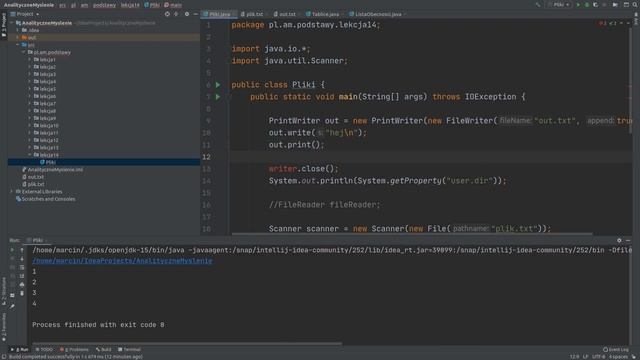Switch to the Tablice.java editor tab
The image size is (640, 360).
[x=323, y=14]
